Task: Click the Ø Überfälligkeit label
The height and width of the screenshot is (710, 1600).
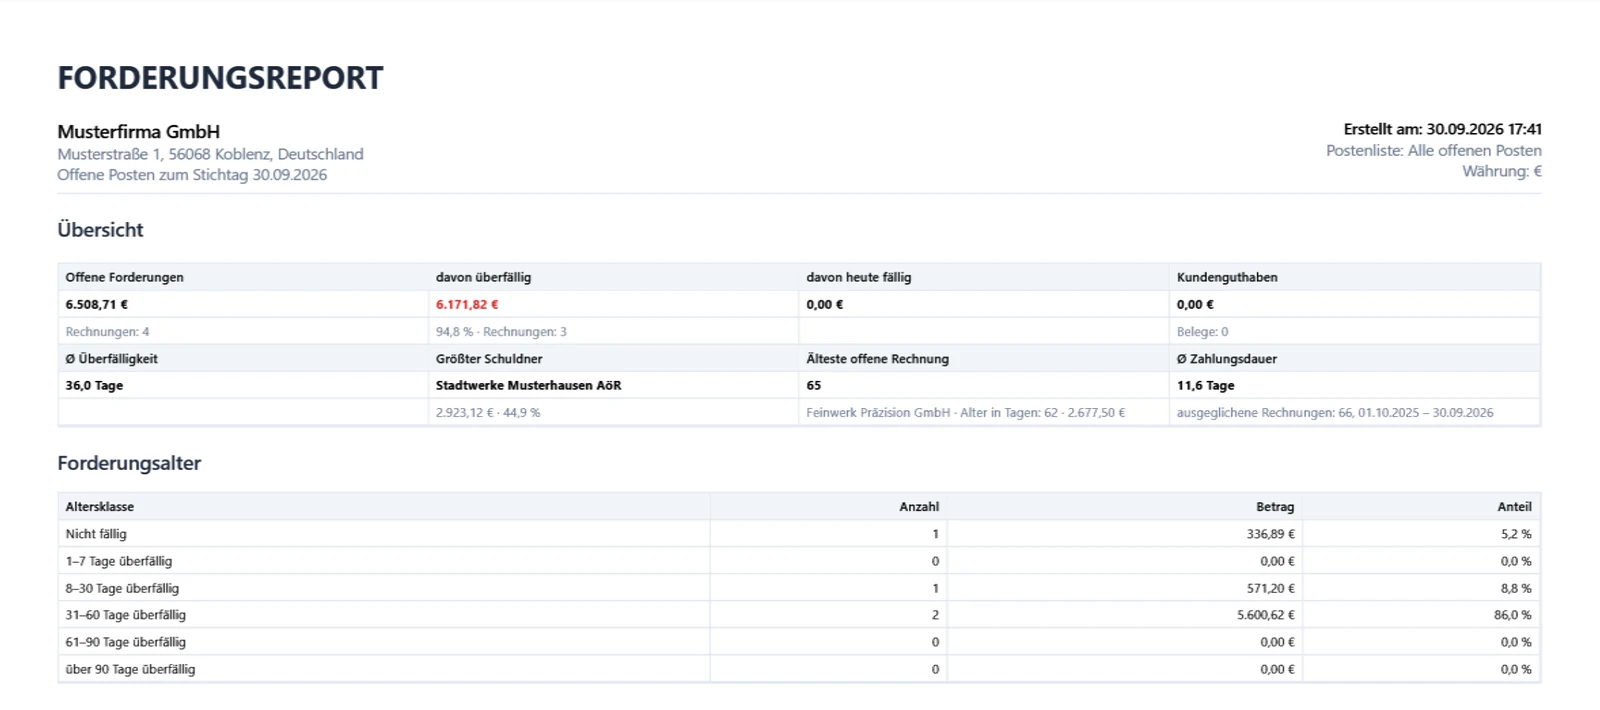Action: coord(112,358)
